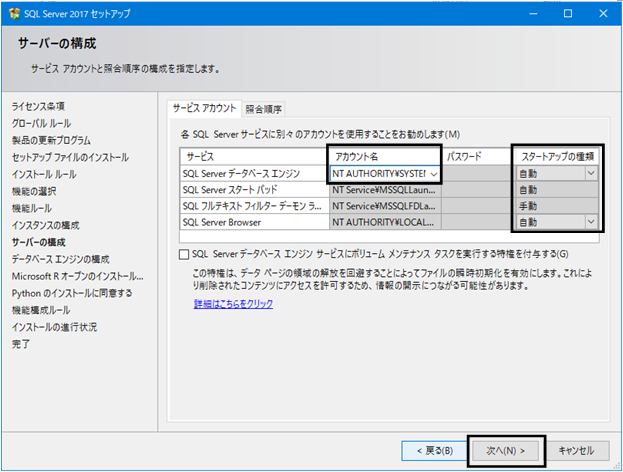Click the 手動 startup type cell
The width and height of the screenshot is (623, 472).
pyautogui.click(x=557, y=206)
